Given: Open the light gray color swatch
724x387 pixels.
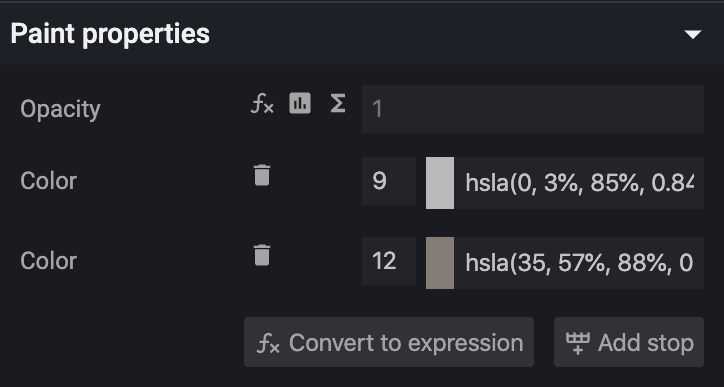Looking at the screenshot, I should pyautogui.click(x=440, y=183).
